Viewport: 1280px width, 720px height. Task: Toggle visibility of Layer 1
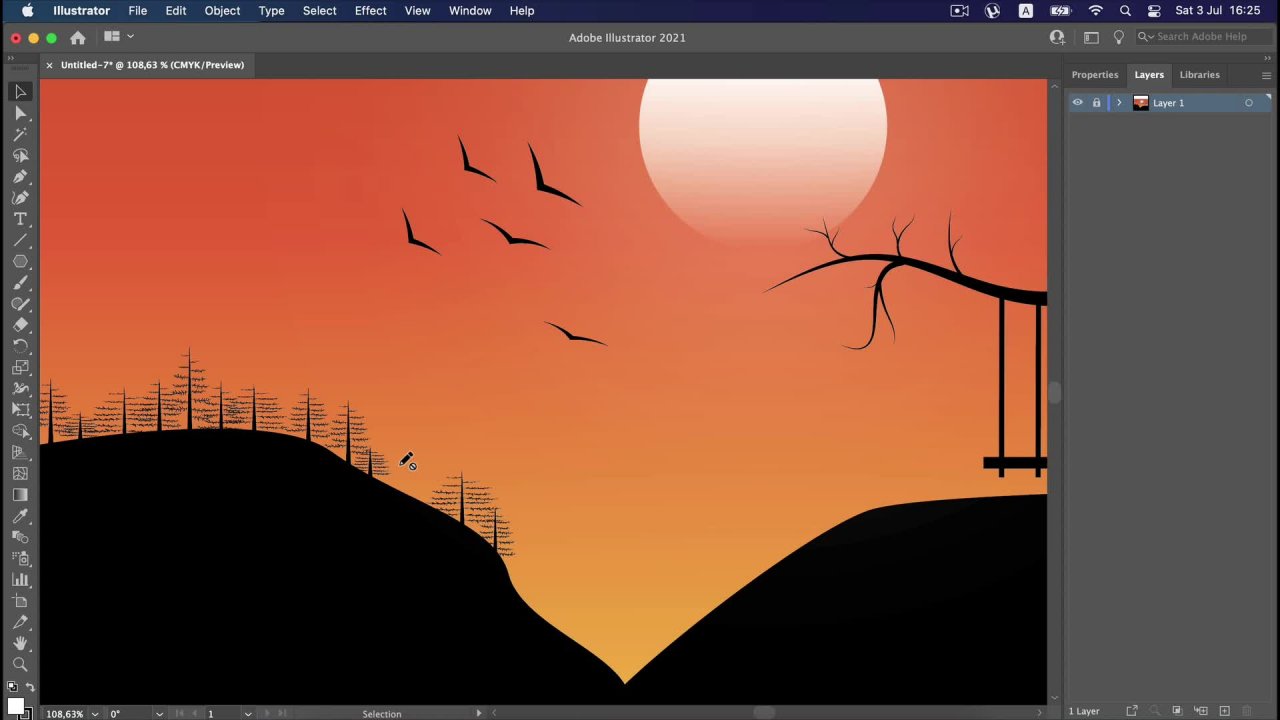pos(1077,103)
